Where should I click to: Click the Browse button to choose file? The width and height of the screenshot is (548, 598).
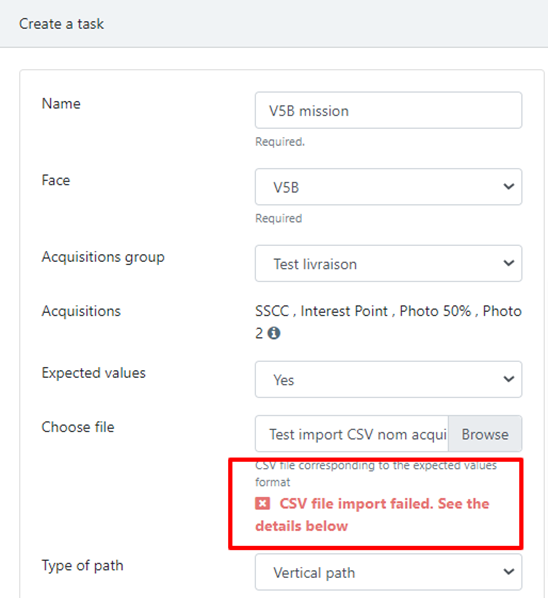coord(485,434)
